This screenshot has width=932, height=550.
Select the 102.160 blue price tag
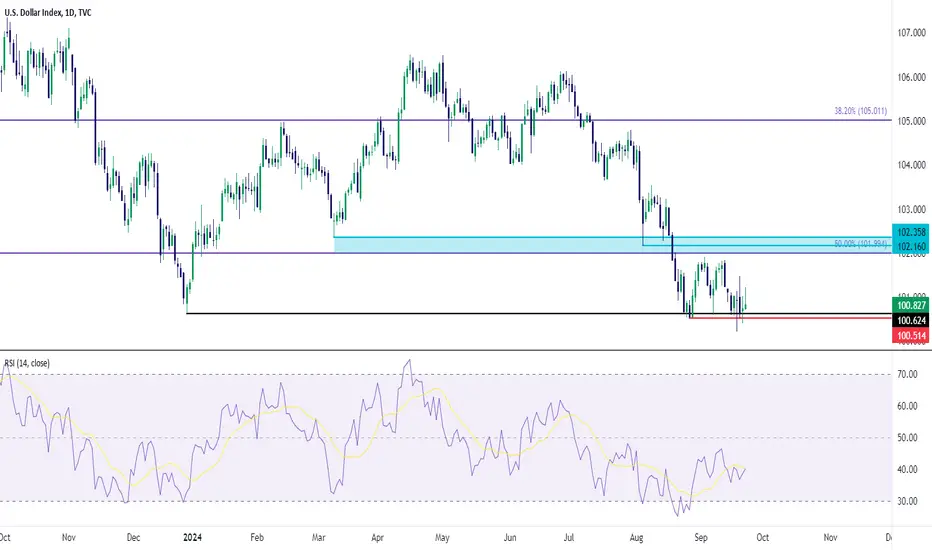(x=911, y=246)
